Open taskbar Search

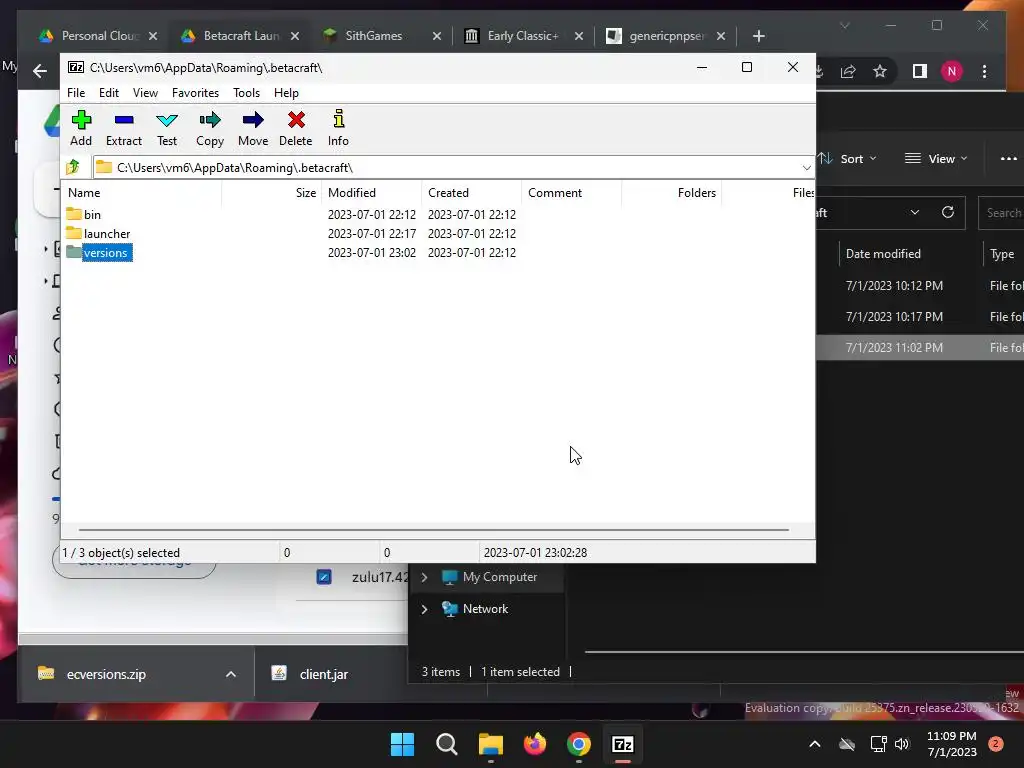447,744
